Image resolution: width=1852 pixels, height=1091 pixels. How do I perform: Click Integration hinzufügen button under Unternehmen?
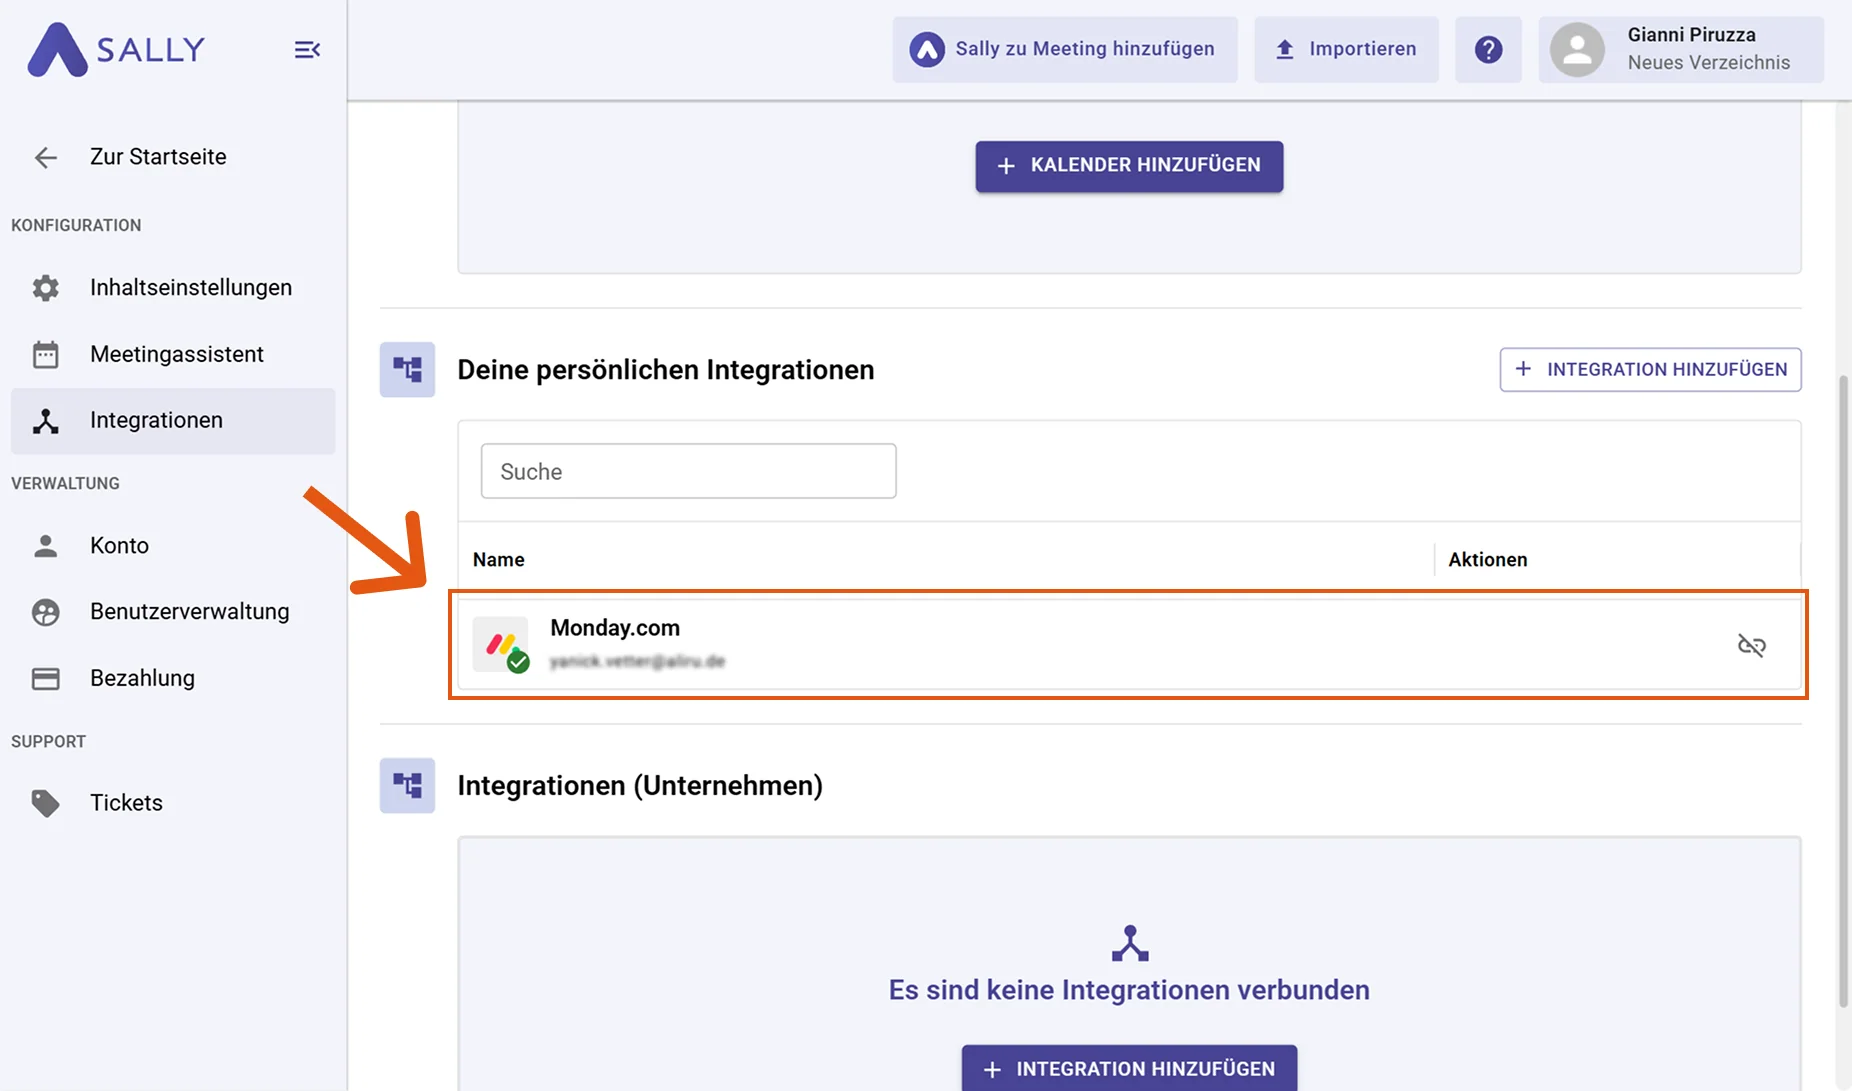1129,1068
